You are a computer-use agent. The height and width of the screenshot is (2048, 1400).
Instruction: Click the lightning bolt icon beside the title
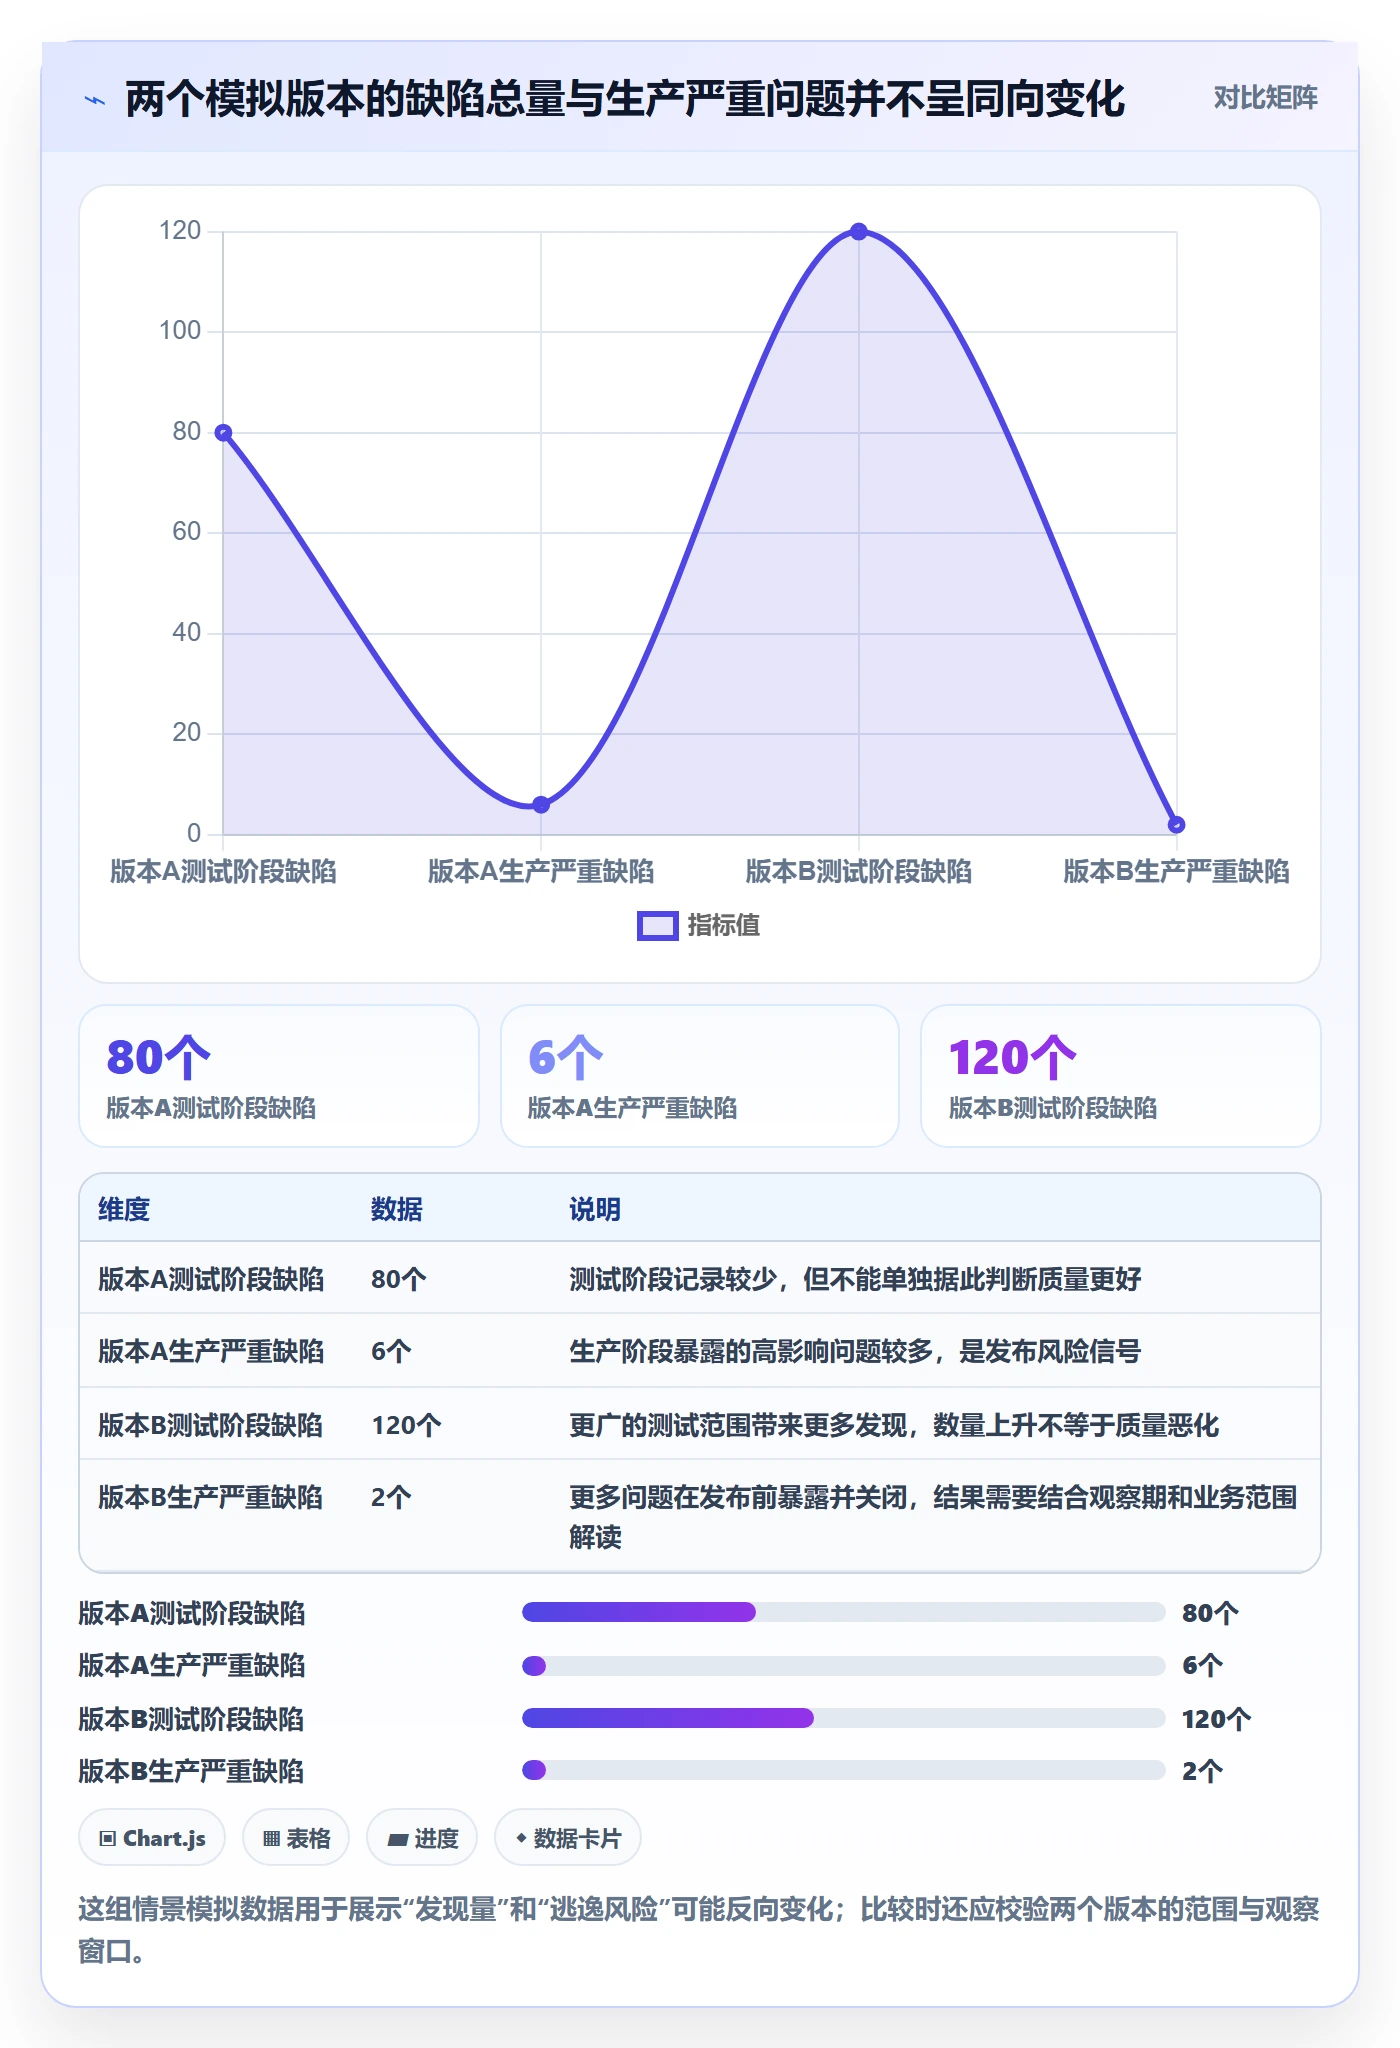click(95, 100)
